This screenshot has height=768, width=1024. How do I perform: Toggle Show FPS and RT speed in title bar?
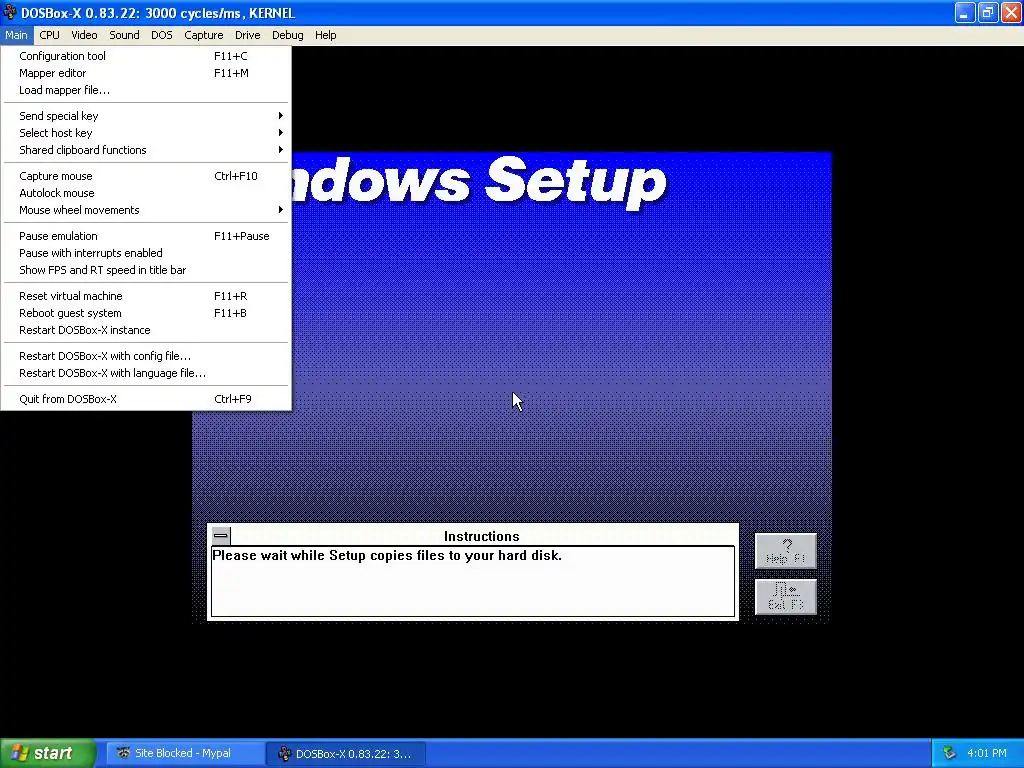click(146, 270)
